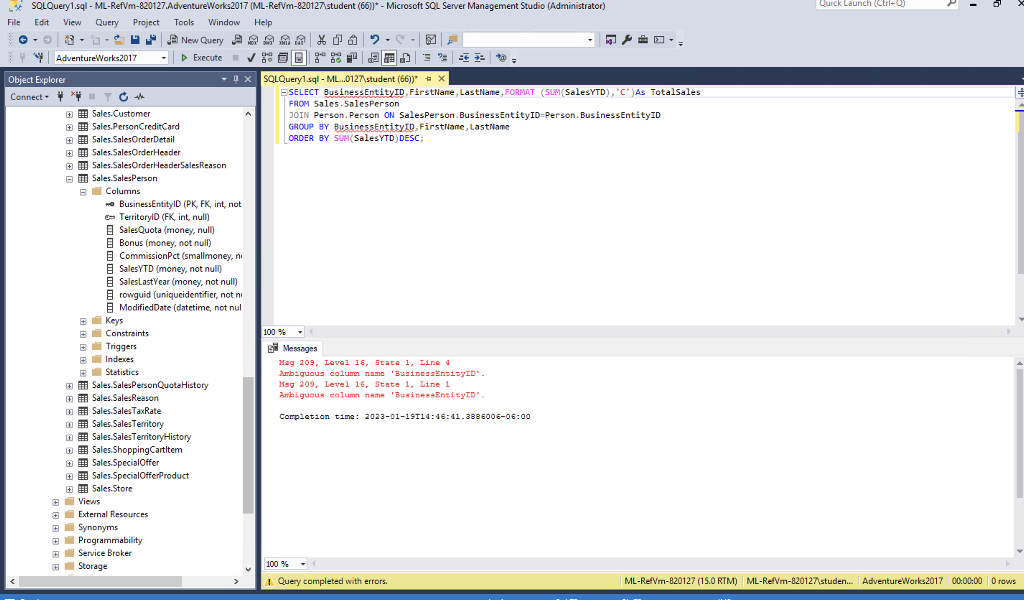This screenshot has height=600, width=1024.
Task: Click the Decrease Indent icon
Action: point(464,57)
